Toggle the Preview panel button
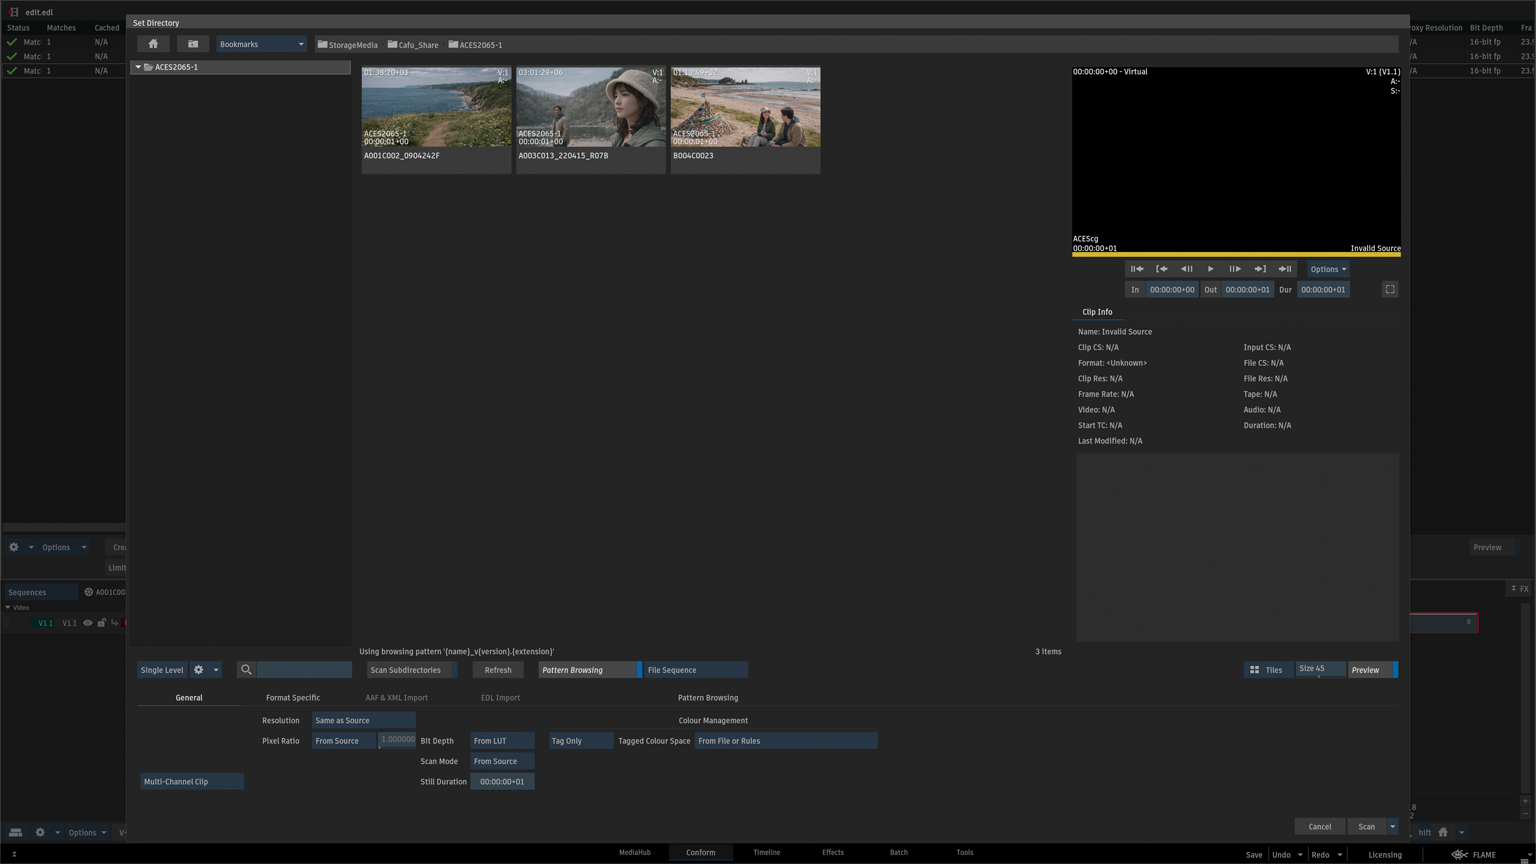Viewport: 1536px width, 864px height. click(1371, 670)
